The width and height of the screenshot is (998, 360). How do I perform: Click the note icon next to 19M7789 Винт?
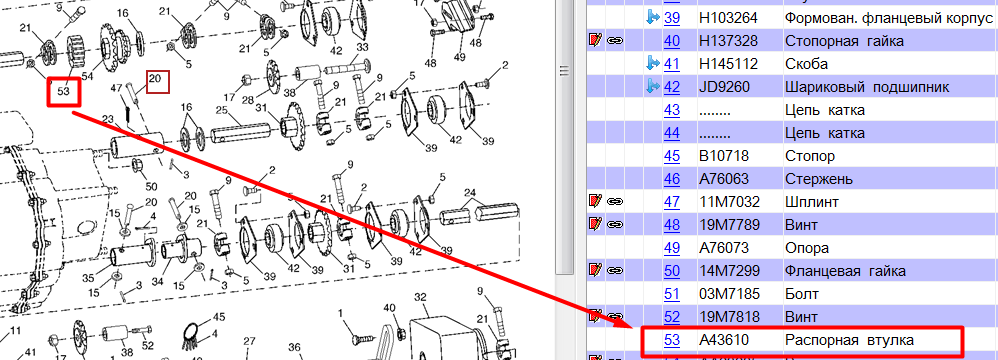[595, 225]
